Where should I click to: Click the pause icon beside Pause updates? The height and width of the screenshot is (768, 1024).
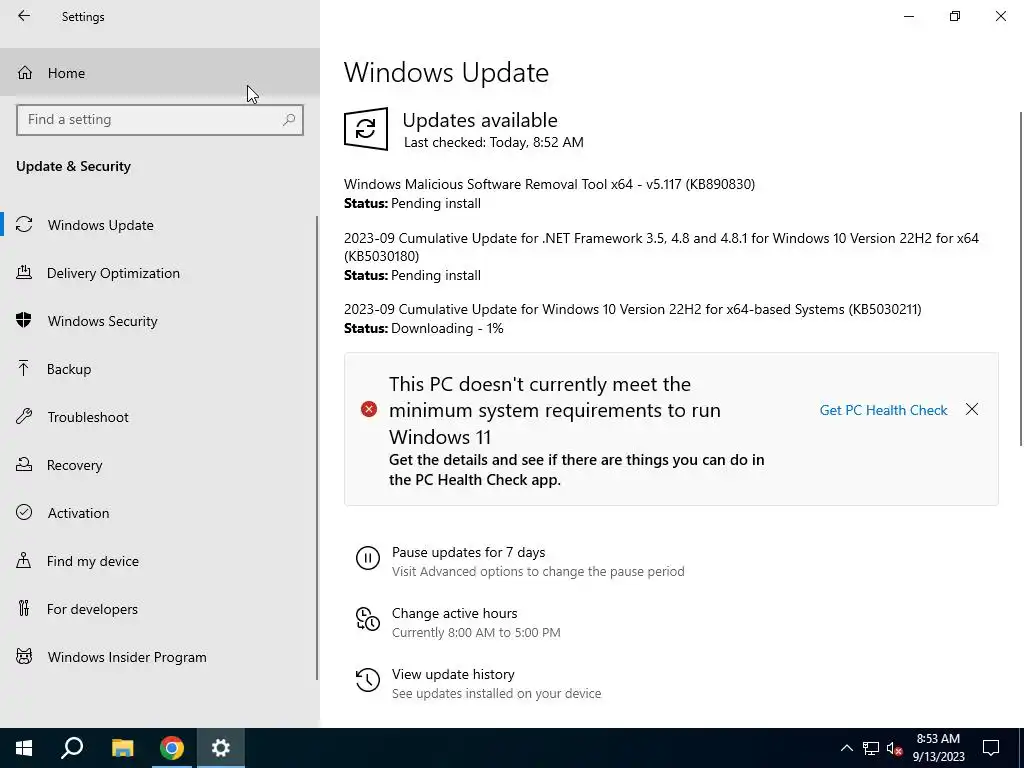(368, 558)
